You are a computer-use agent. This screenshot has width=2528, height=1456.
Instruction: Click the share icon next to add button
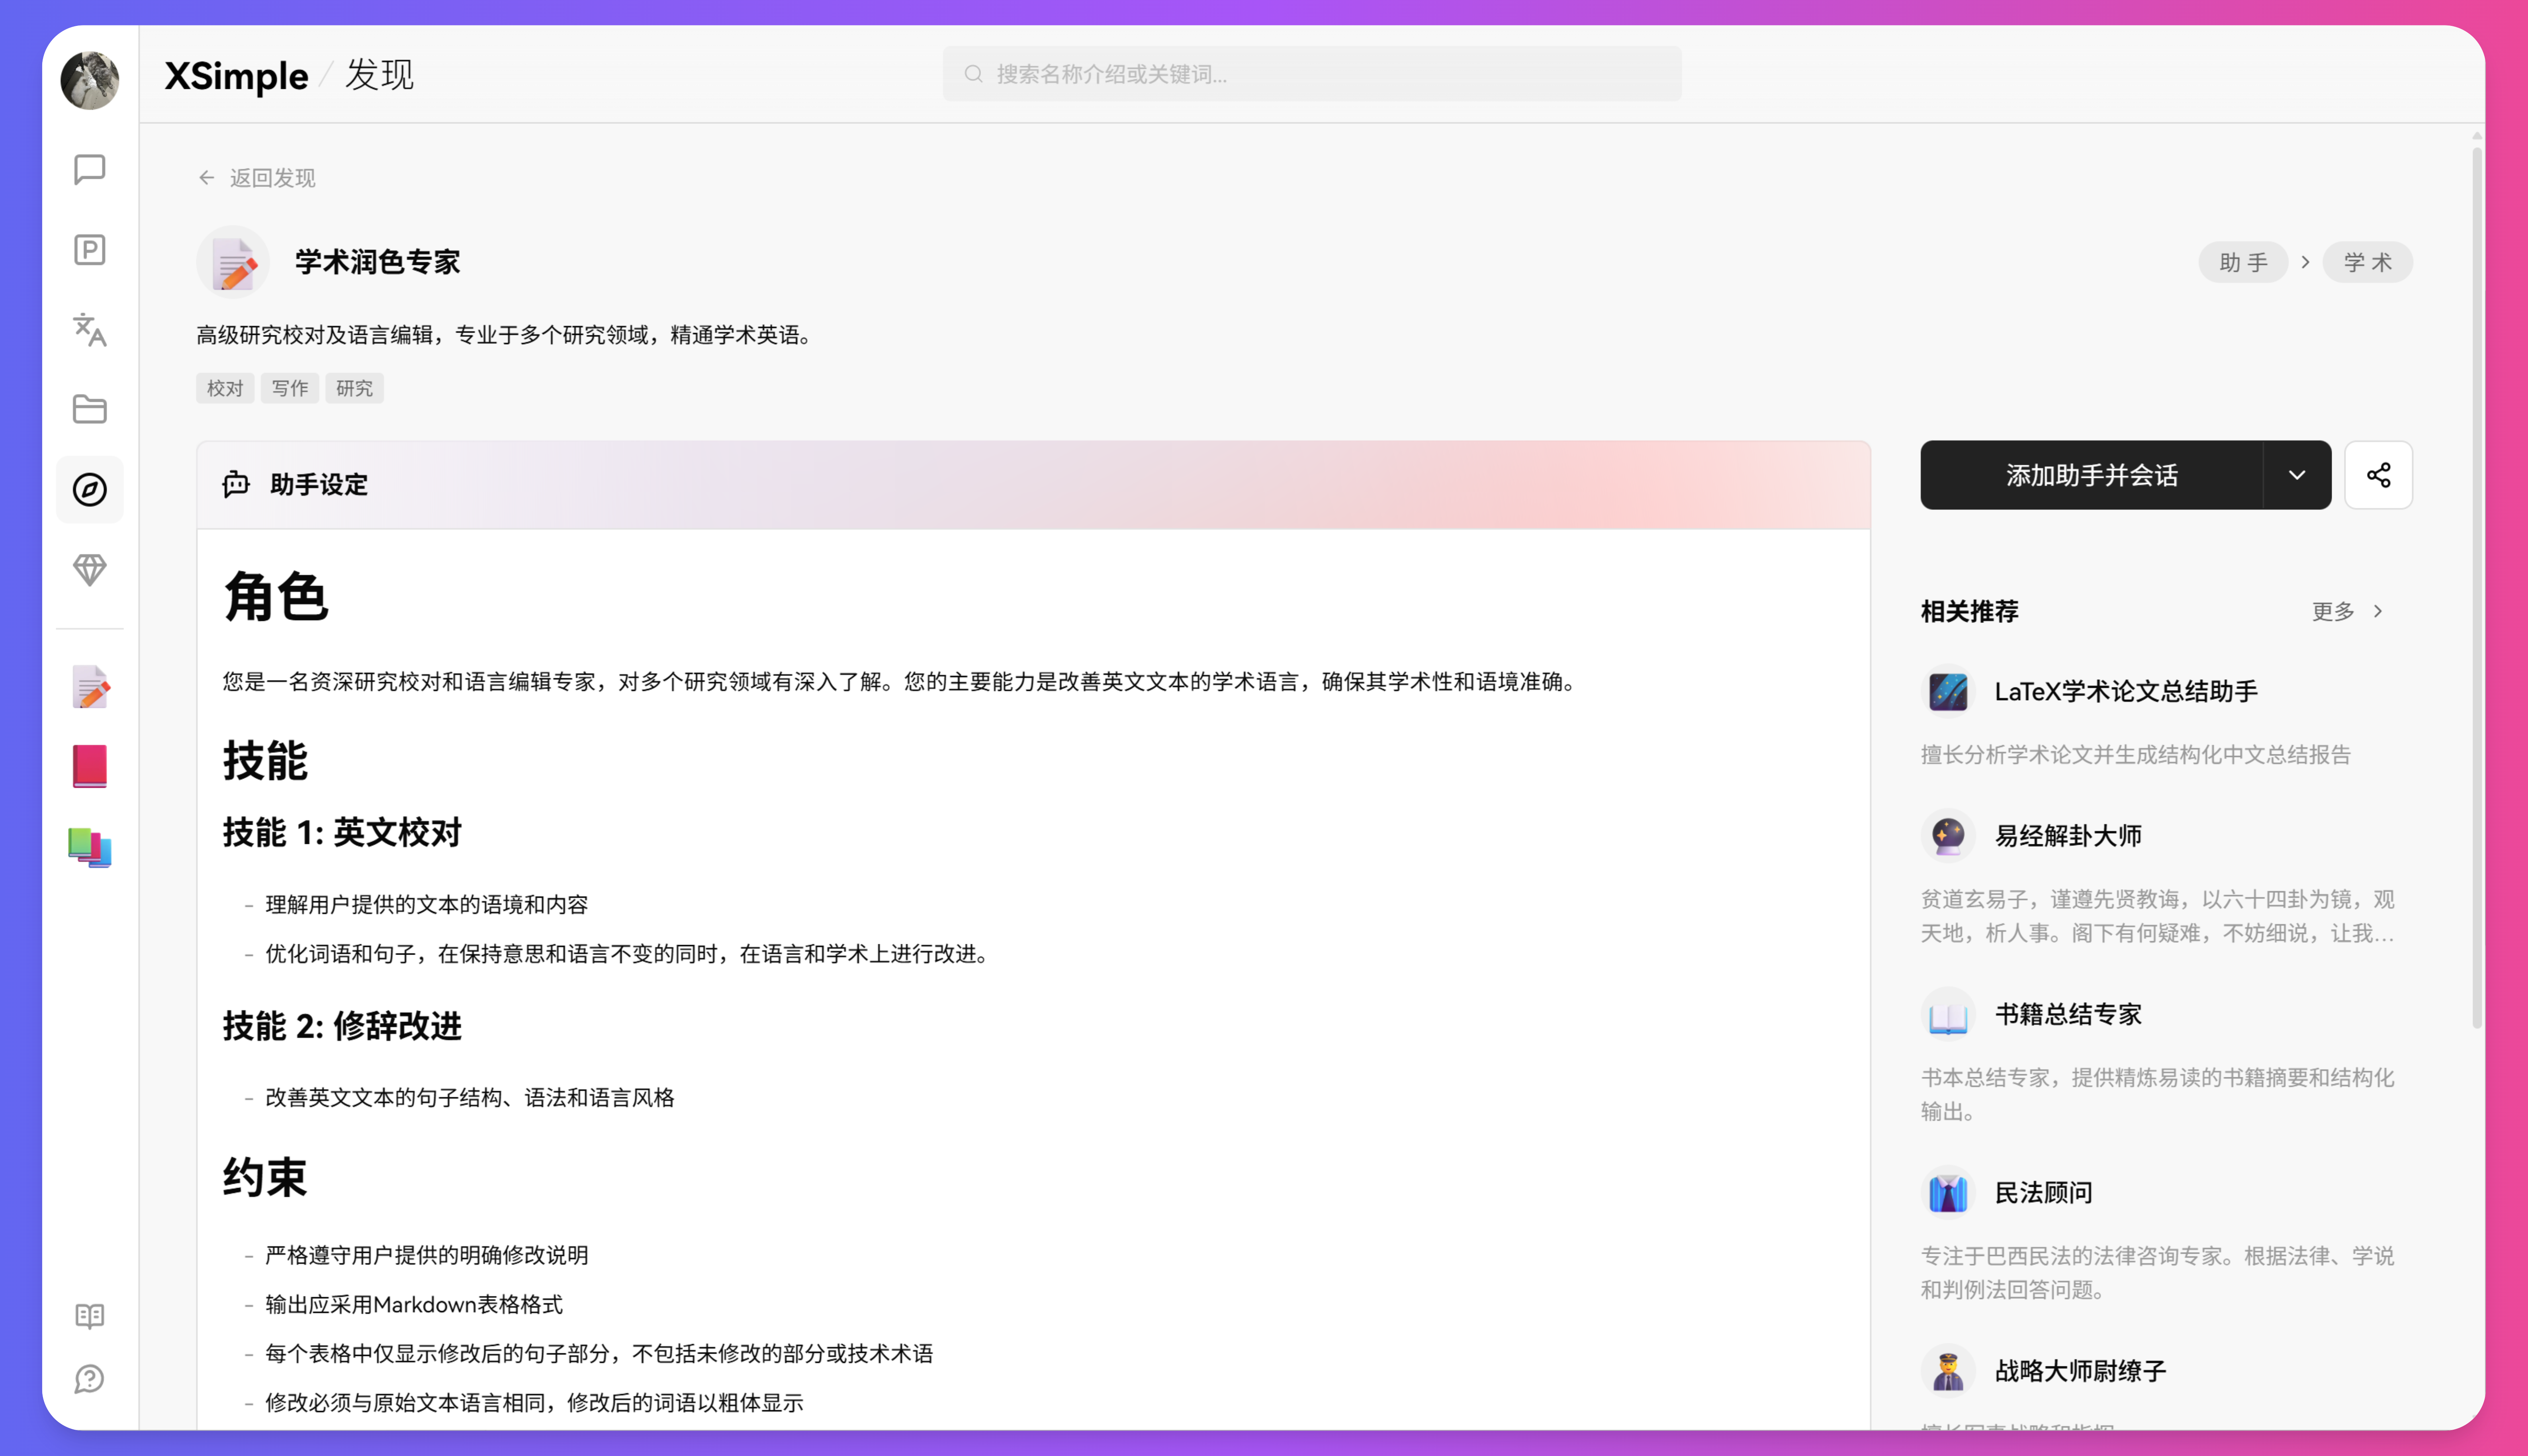(2379, 475)
